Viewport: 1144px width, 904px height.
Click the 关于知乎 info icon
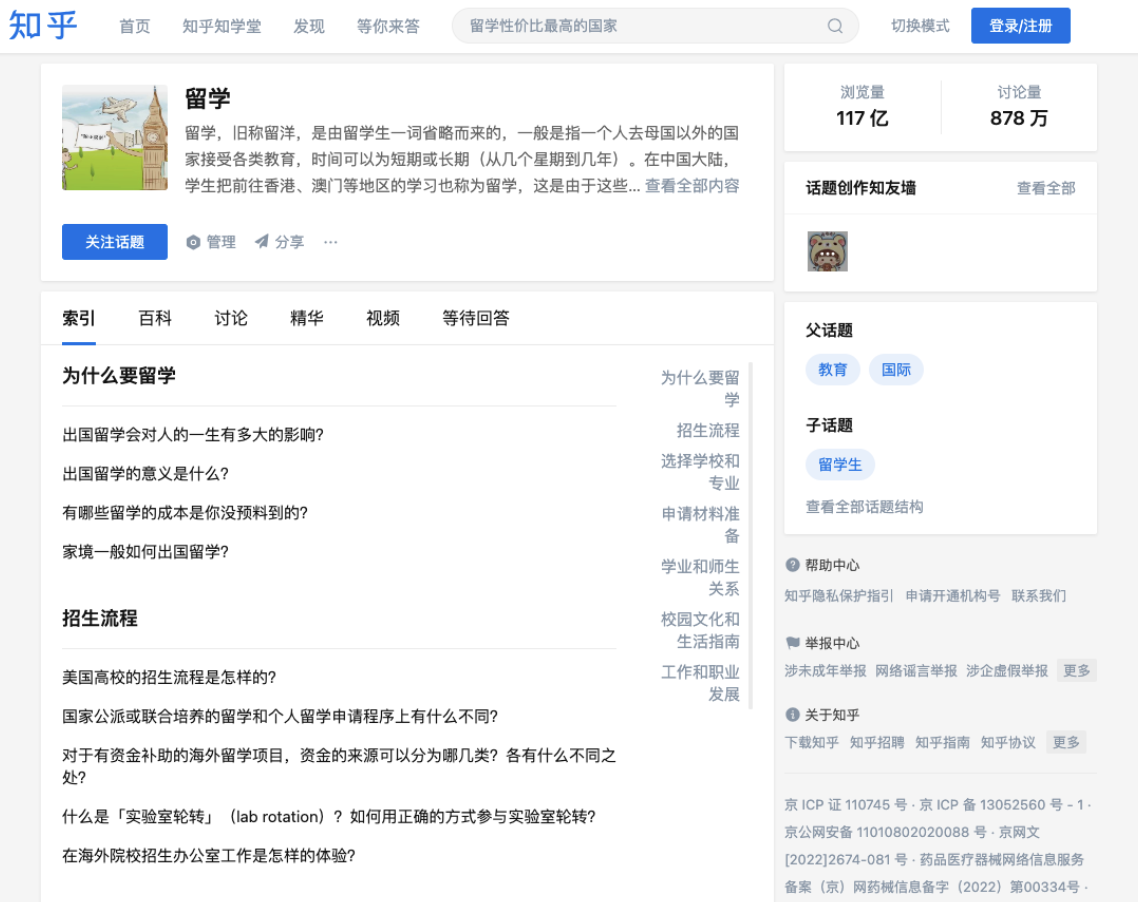click(x=796, y=717)
